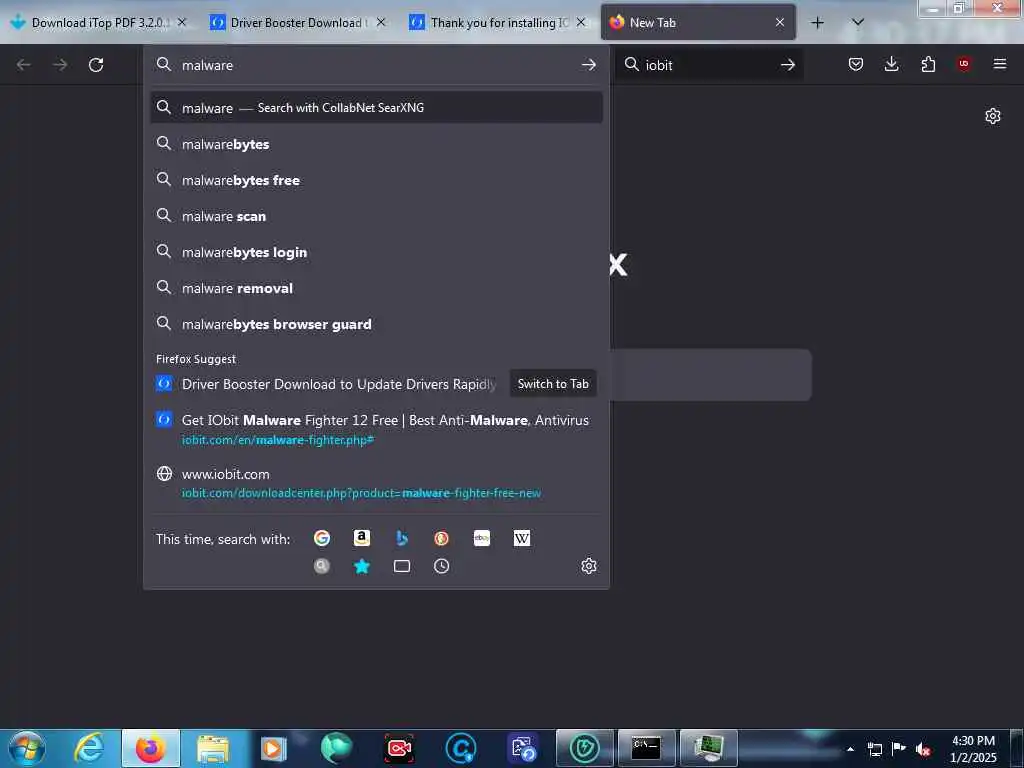Choose the malware scan suggestion

click(376, 216)
